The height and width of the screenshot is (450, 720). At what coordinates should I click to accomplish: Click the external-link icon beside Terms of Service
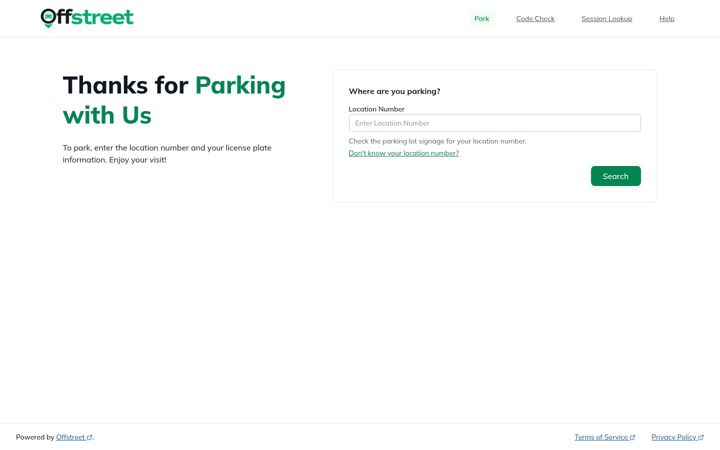click(632, 438)
